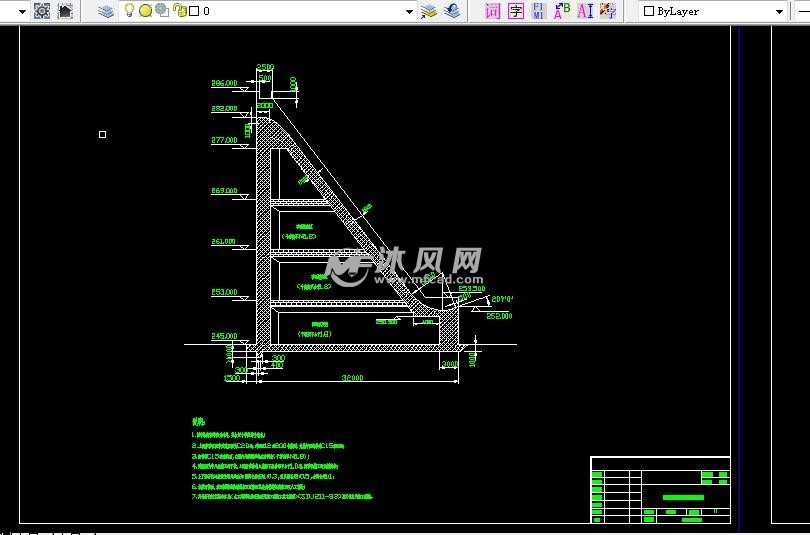Click the 'AB' text conversion icon

coord(562,11)
